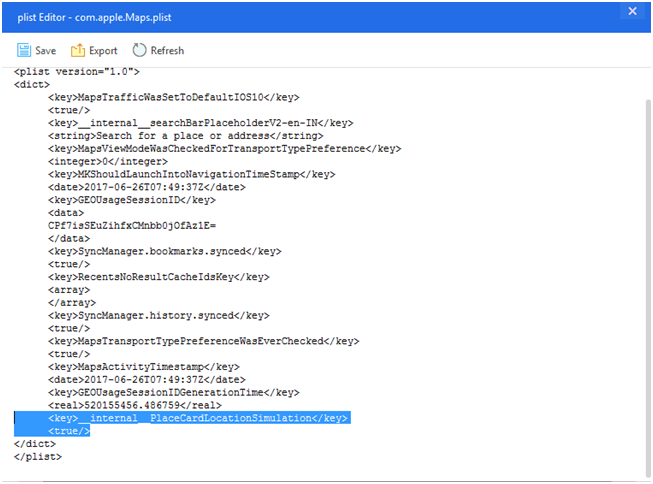
Task: Click the closing </plist> tag line
Action: tap(37, 457)
